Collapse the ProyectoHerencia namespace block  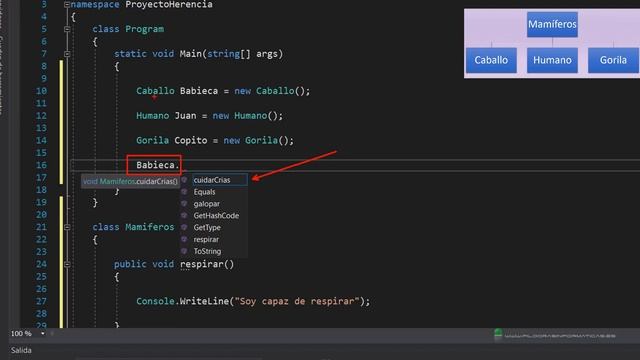tap(67, 4)
